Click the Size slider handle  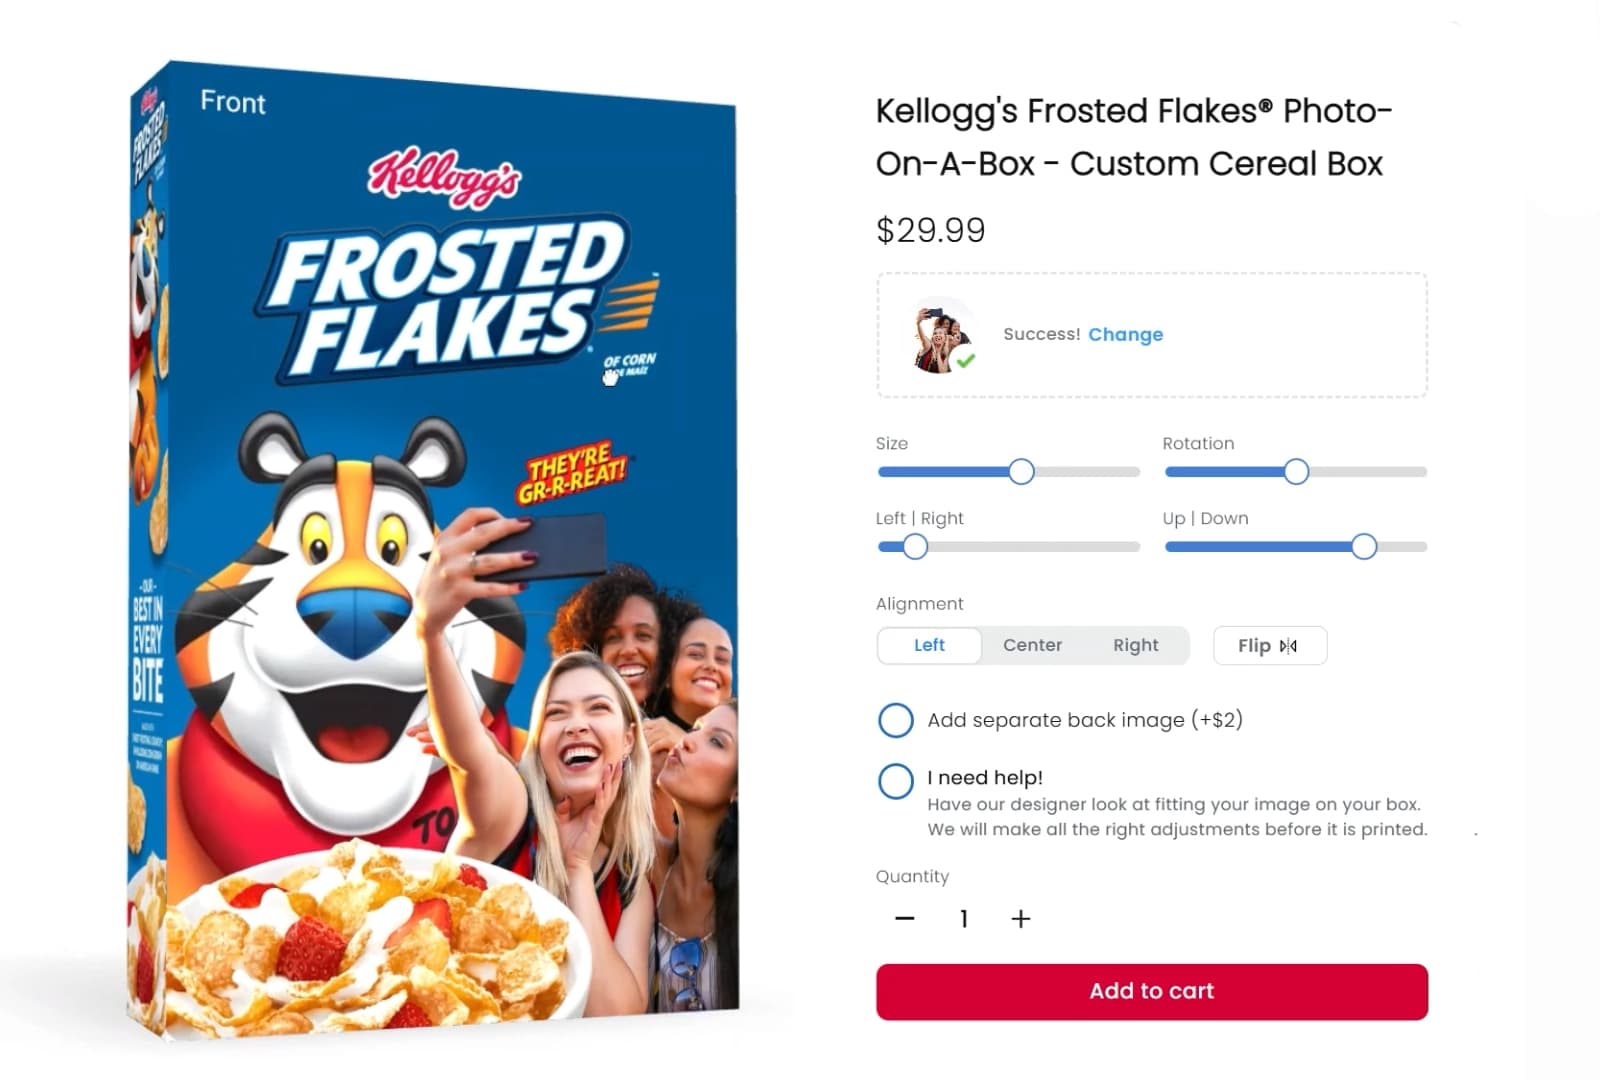pos(1021,472)
